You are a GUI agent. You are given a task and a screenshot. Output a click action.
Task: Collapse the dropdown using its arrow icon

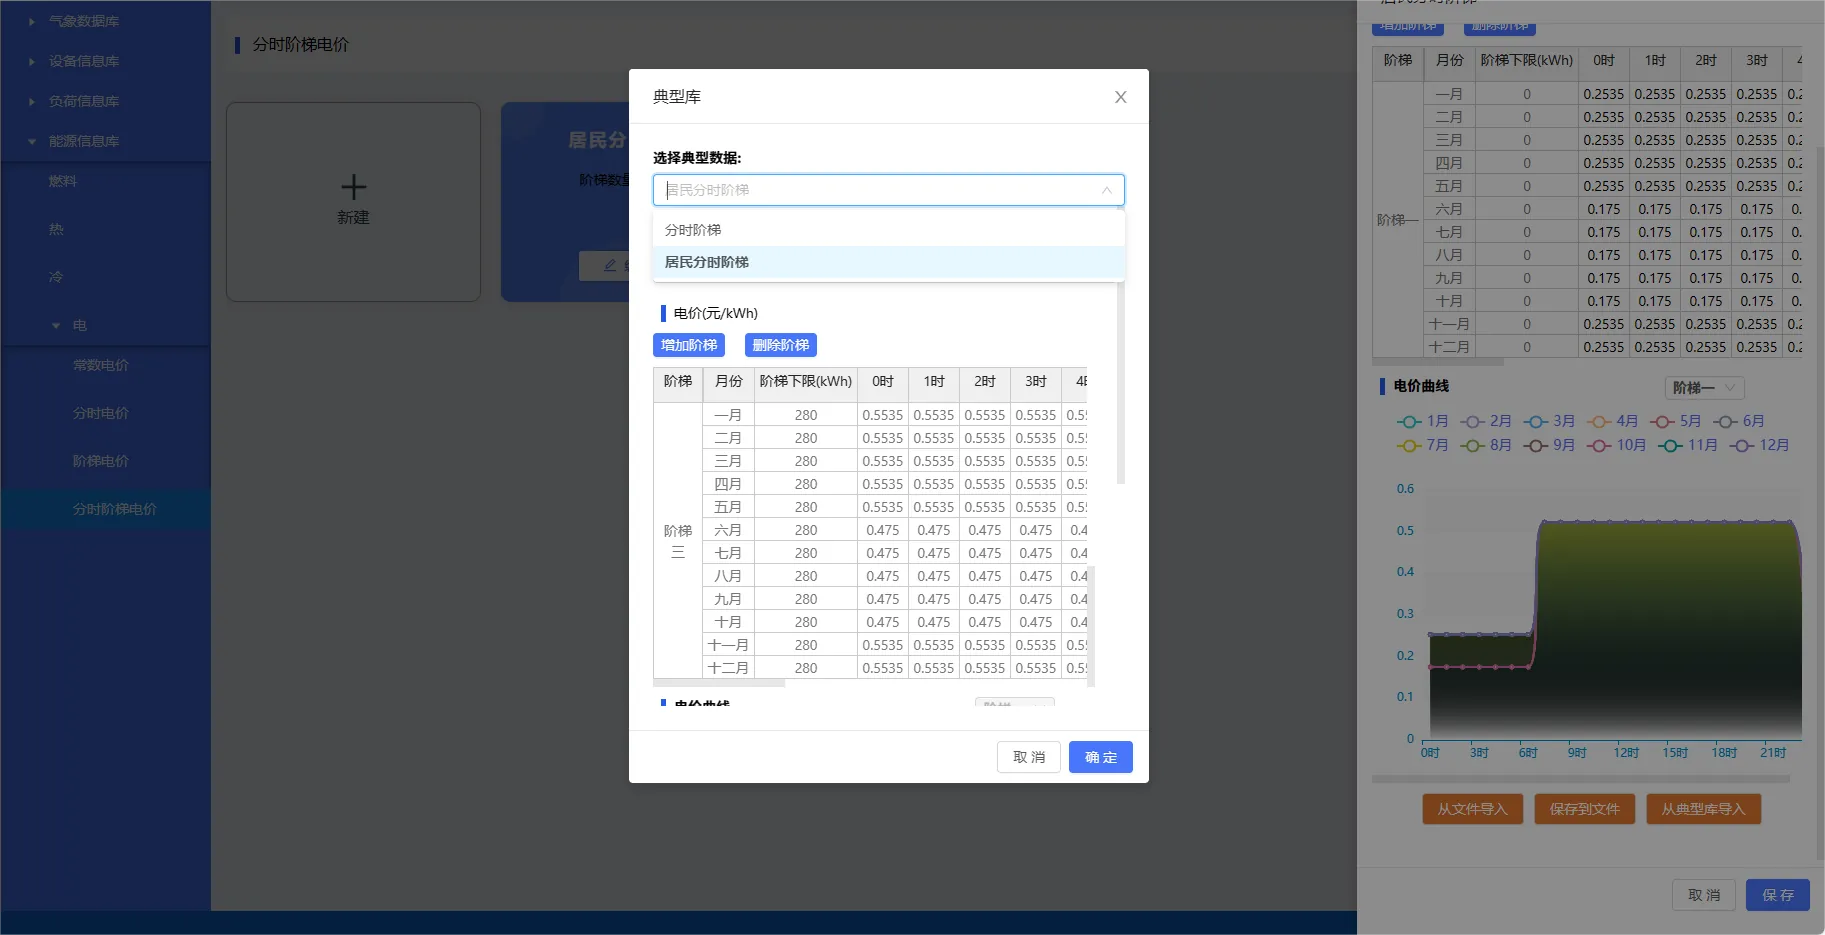click(1106, 190)
